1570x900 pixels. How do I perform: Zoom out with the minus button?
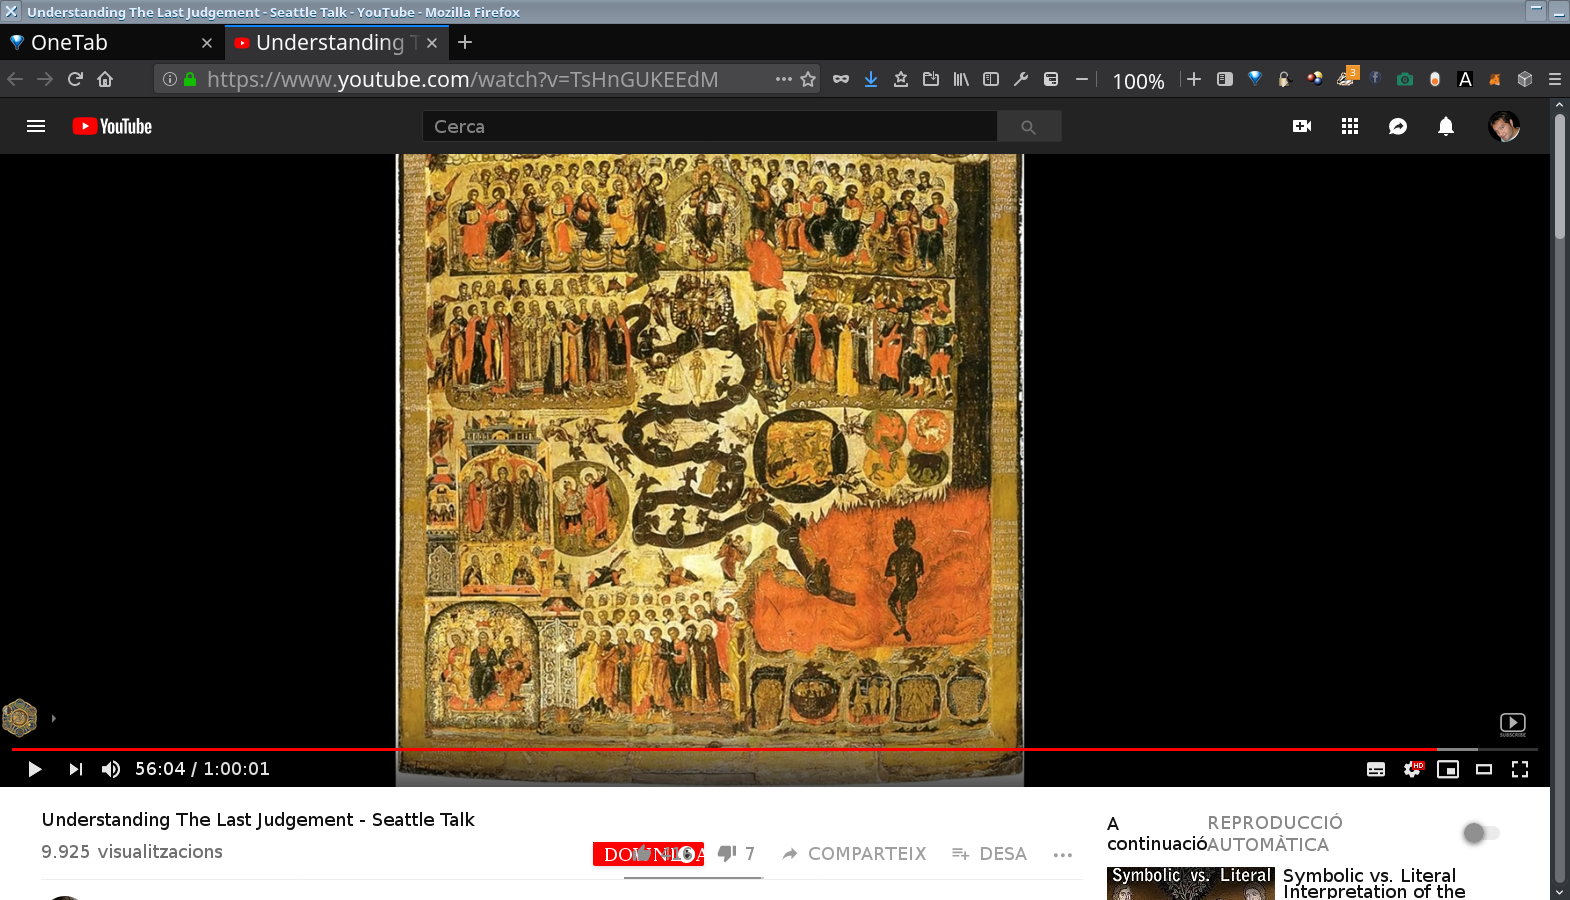[x=1082, y=79]
